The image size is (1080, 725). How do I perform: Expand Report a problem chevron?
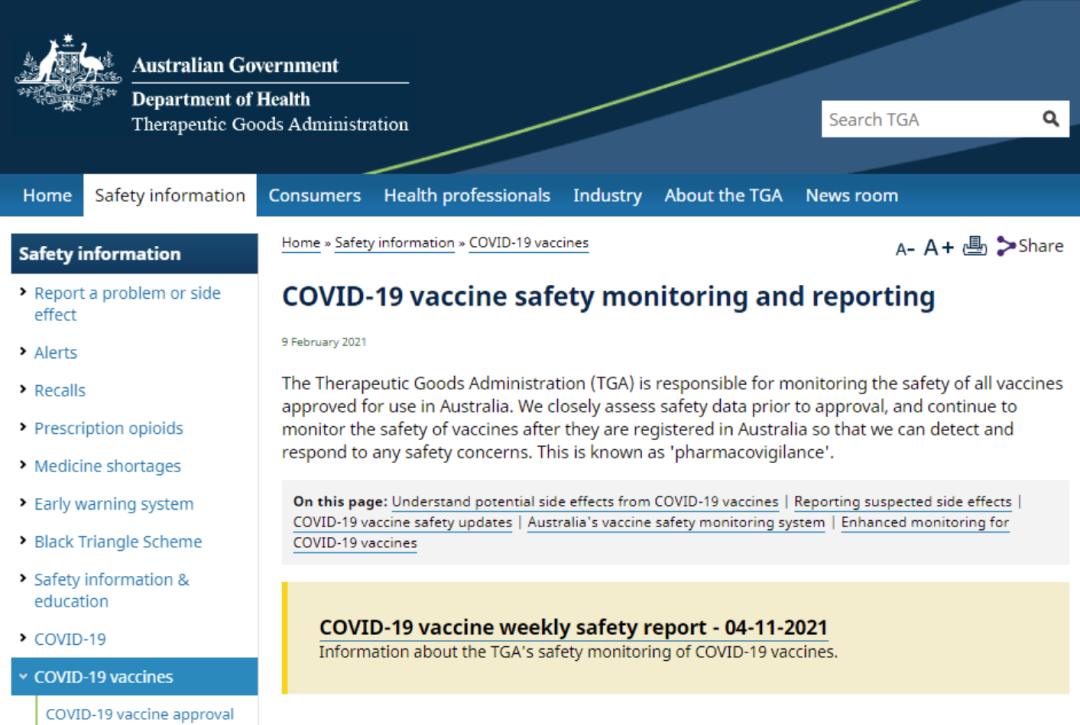click(23, 292)
